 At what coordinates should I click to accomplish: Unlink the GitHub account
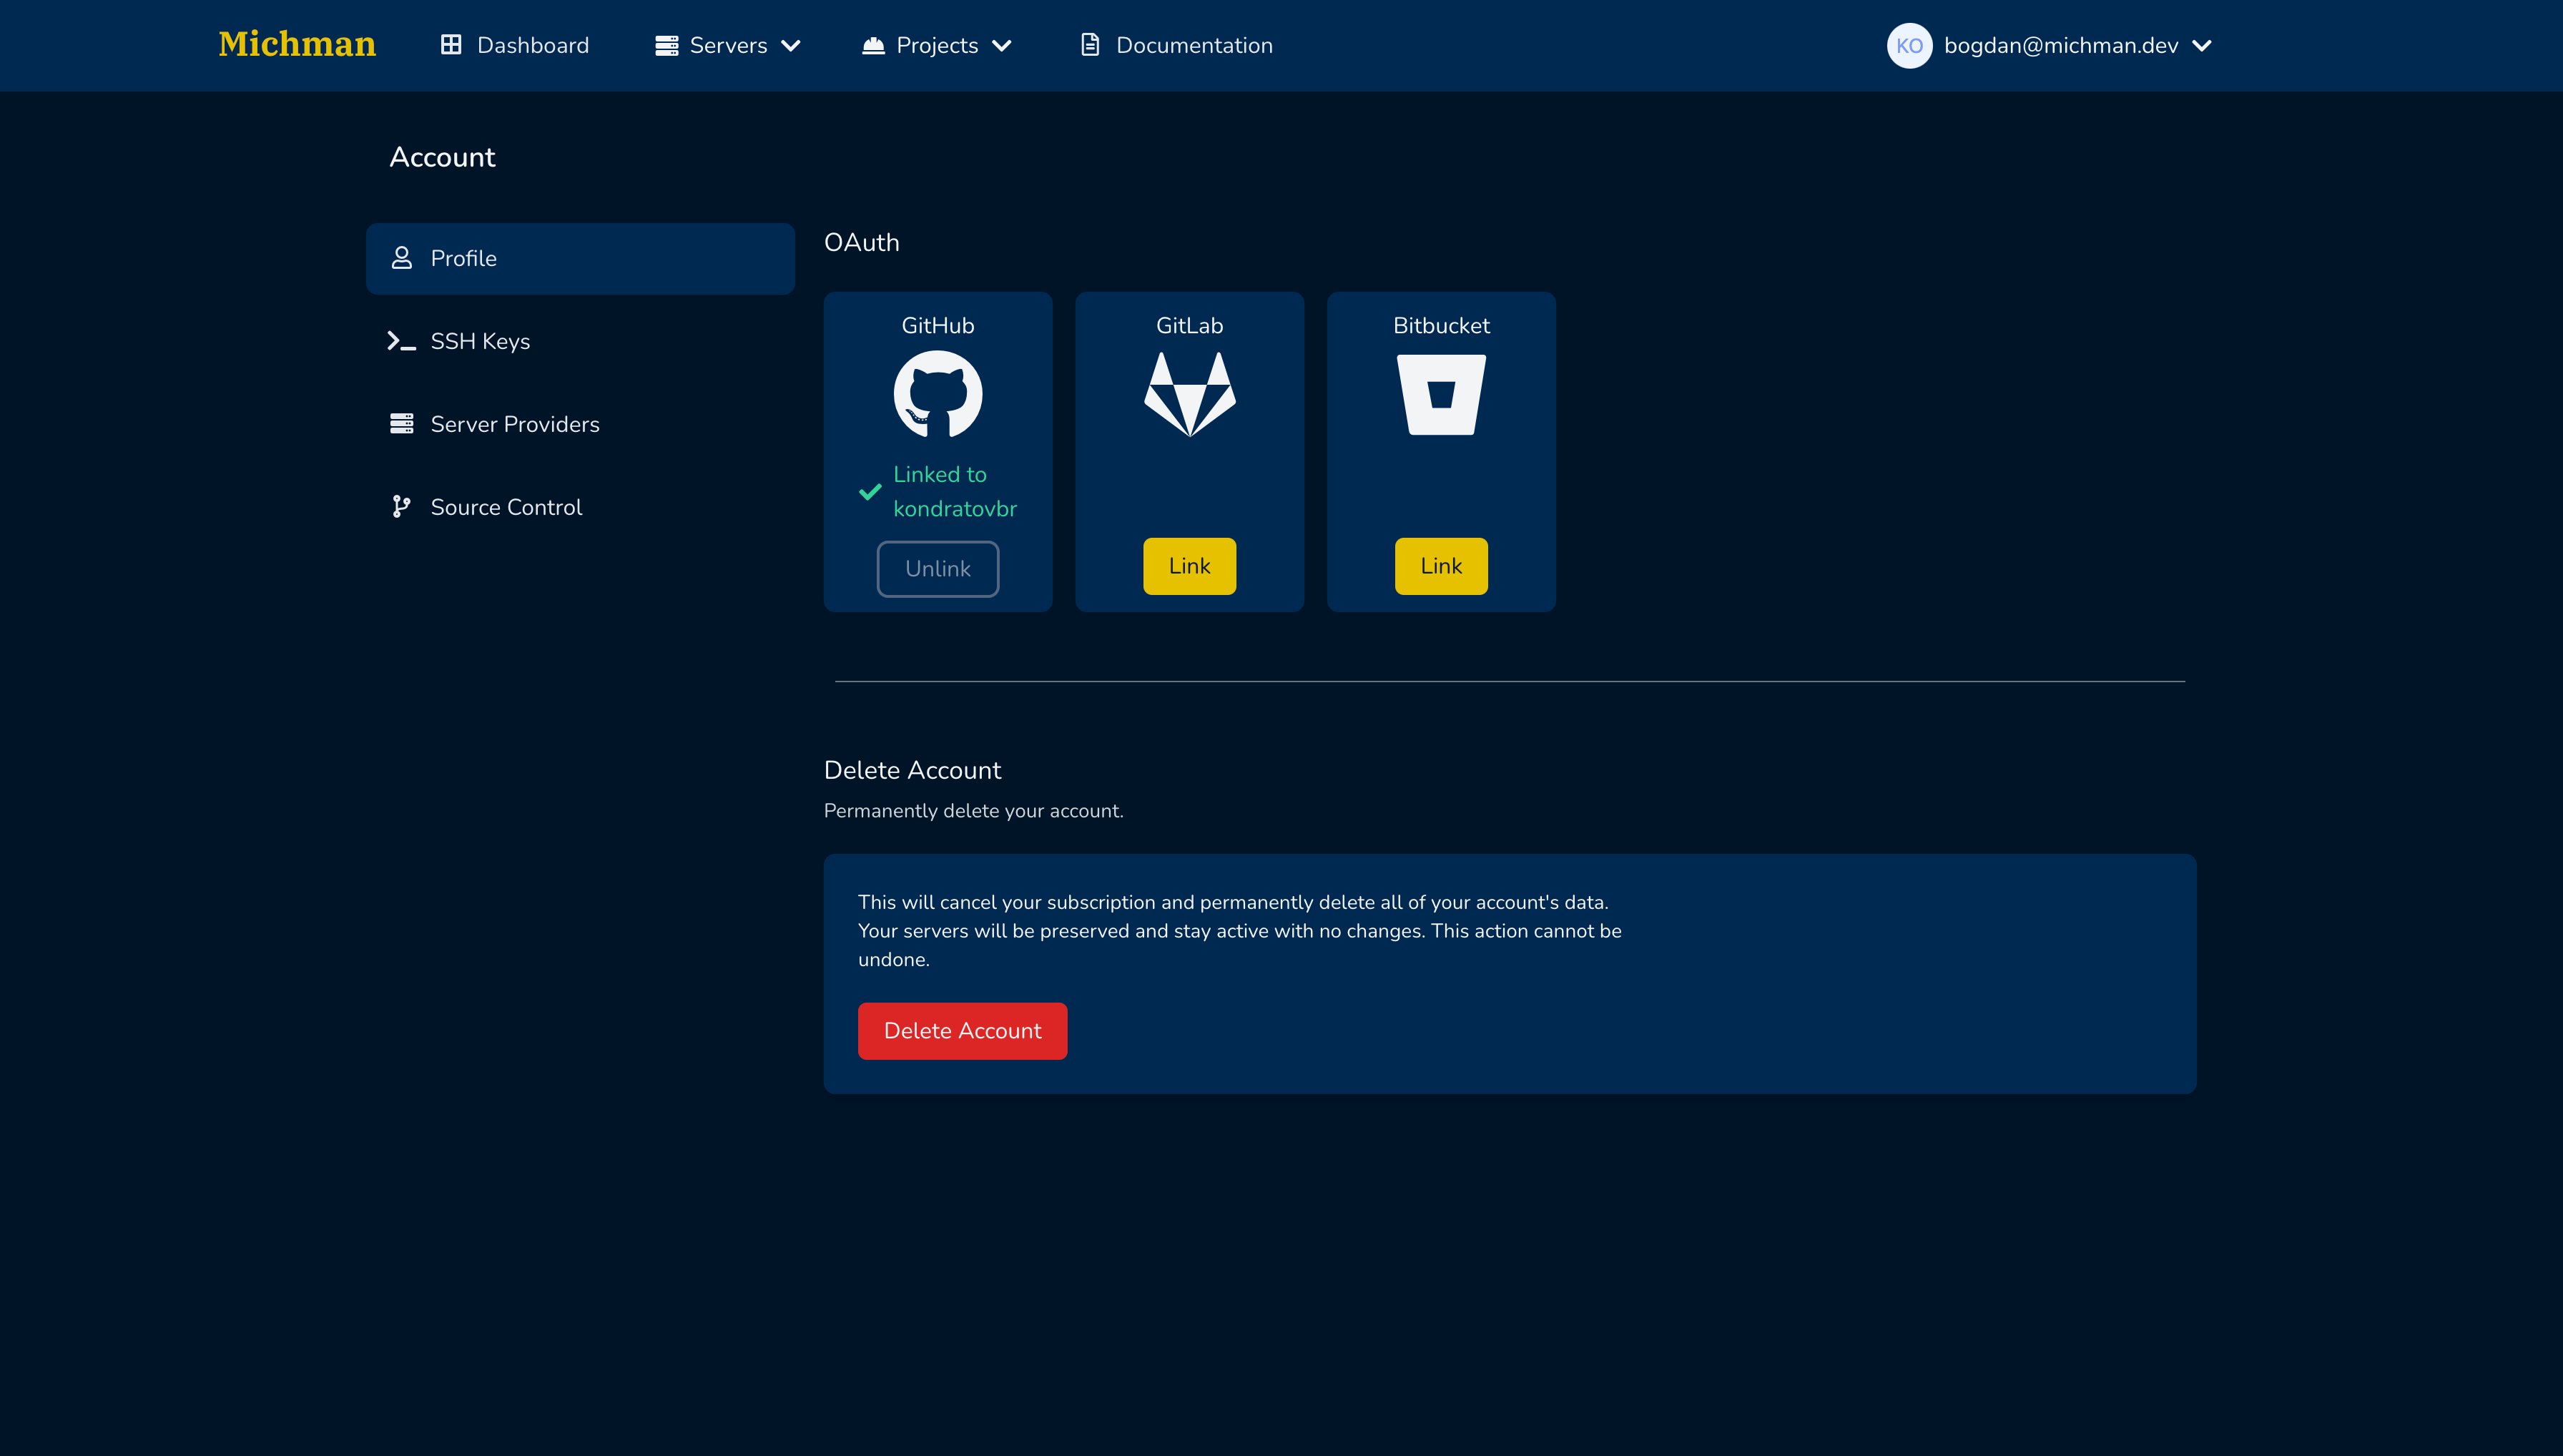937,569
